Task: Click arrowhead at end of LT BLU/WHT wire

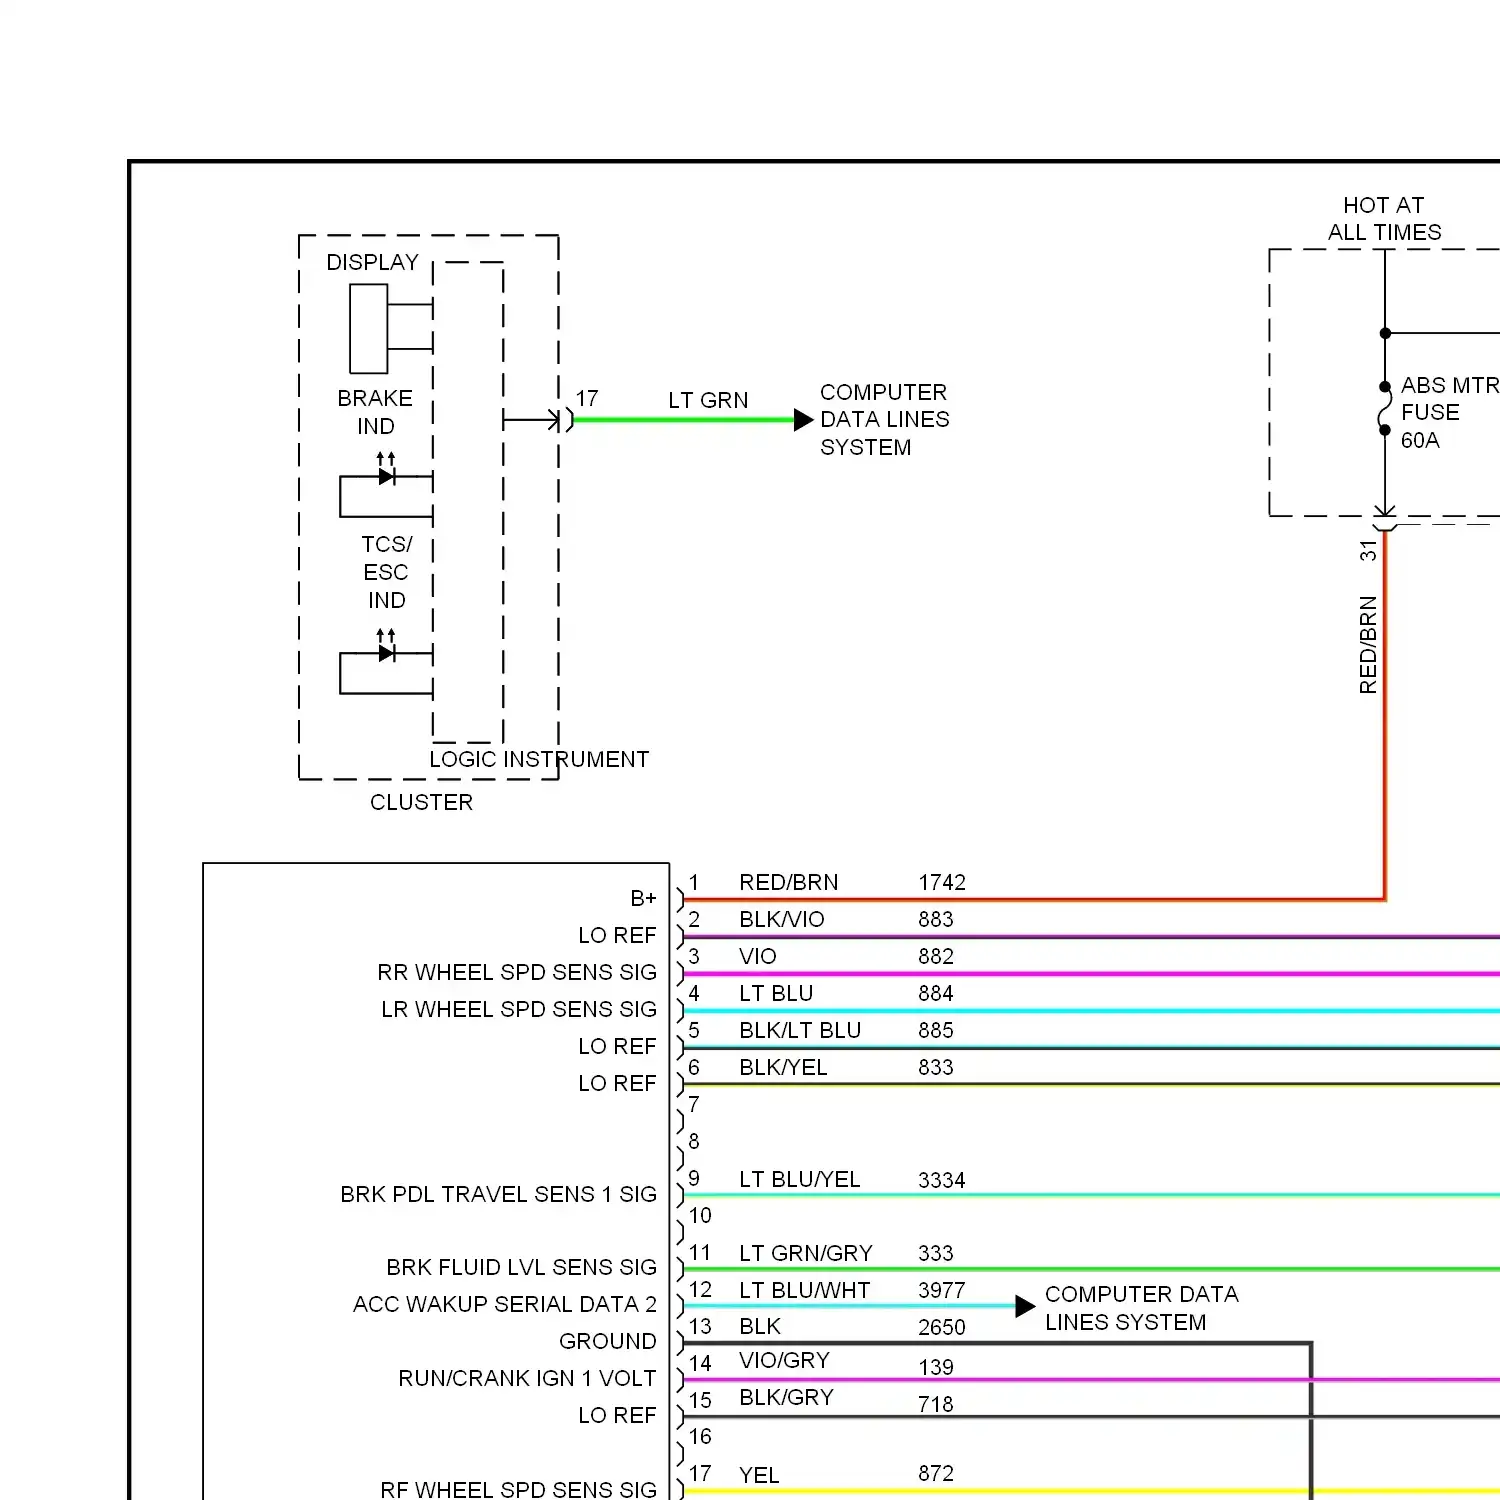Action: tap(1024, 1306)
